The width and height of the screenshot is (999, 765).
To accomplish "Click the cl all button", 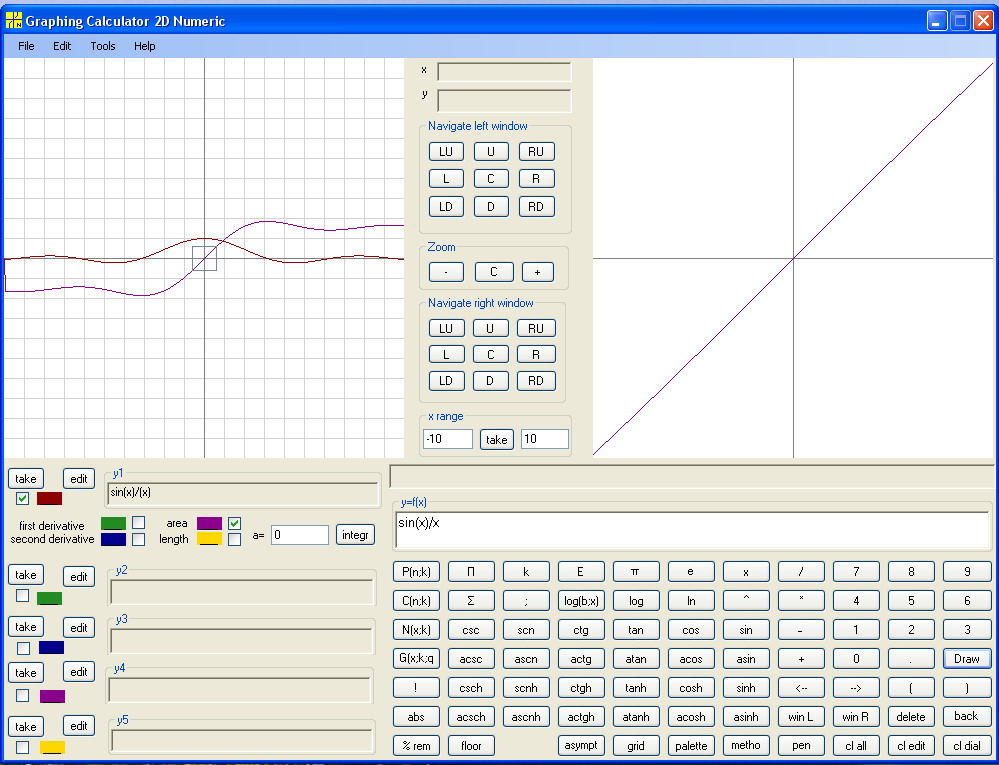I will click(856, 745).
